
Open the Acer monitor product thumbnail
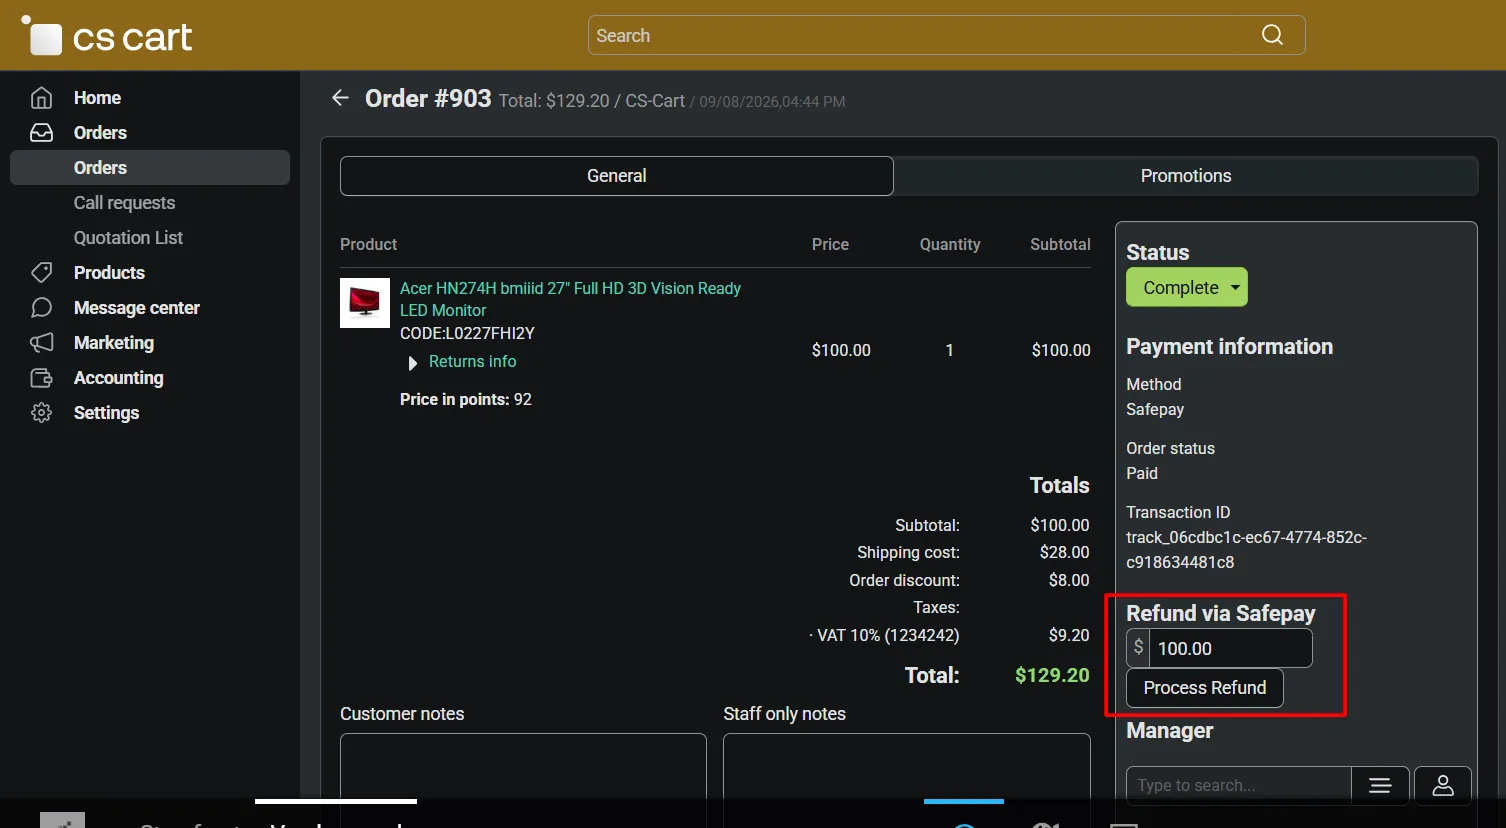[365, 303]
